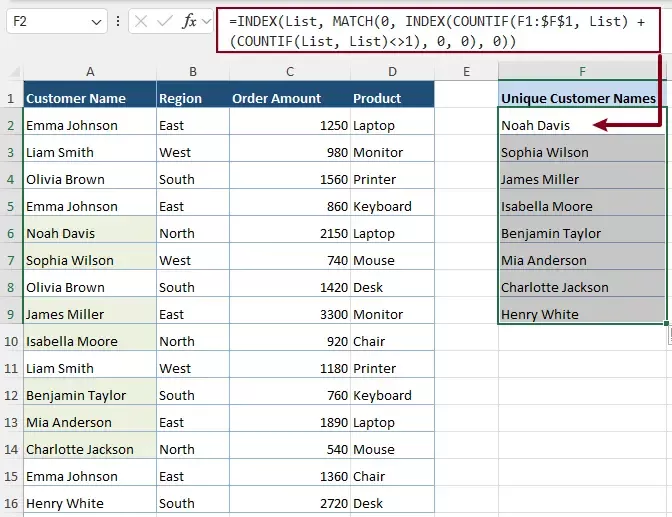Click order amount 980
This screenshot has width=672, height=517.
(x=290, y=148)
